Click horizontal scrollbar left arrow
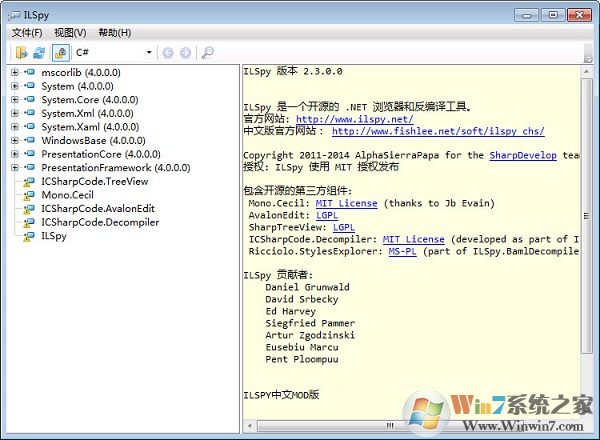The width and height of the screenshot is (600, 440). tap(249, 425)
